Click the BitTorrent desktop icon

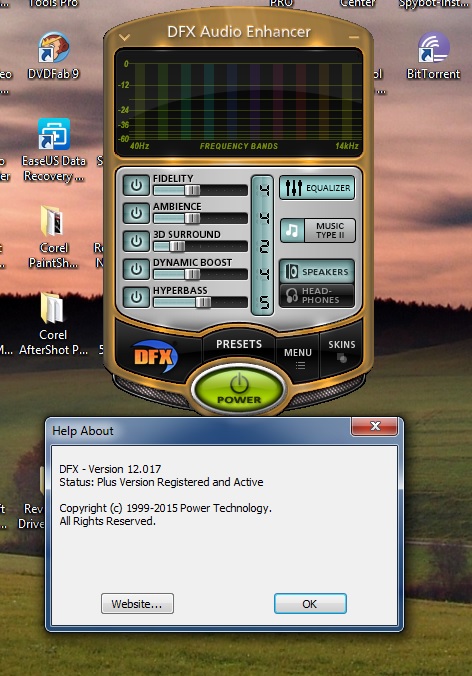point(433,56)
